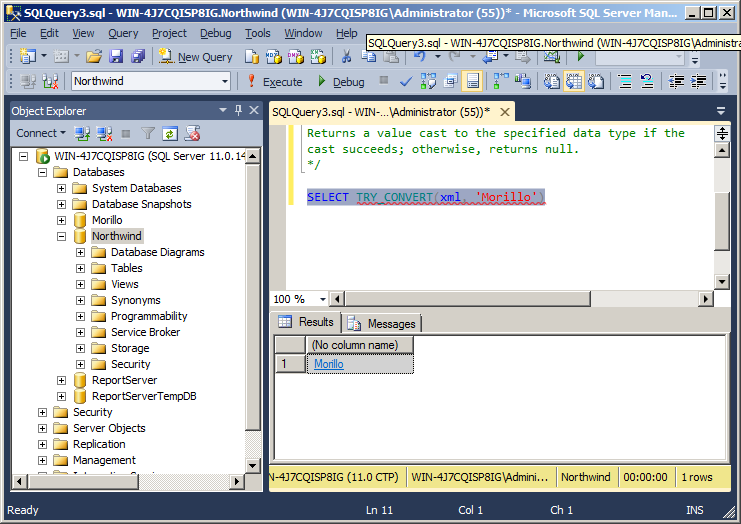This screenshot has width=741, height=524.
Task: Click the Object Explorer vertical scrollbar thumb
Action: click(253, 297)
